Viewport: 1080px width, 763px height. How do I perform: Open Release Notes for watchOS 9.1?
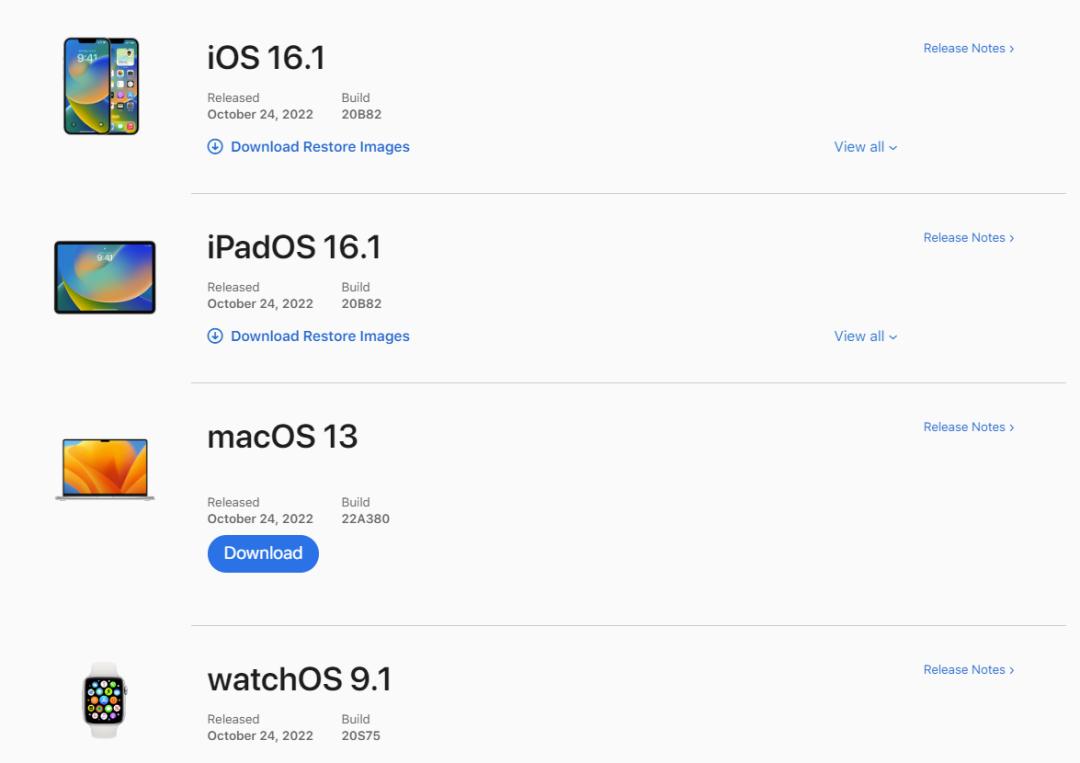(x=968, y=670)
